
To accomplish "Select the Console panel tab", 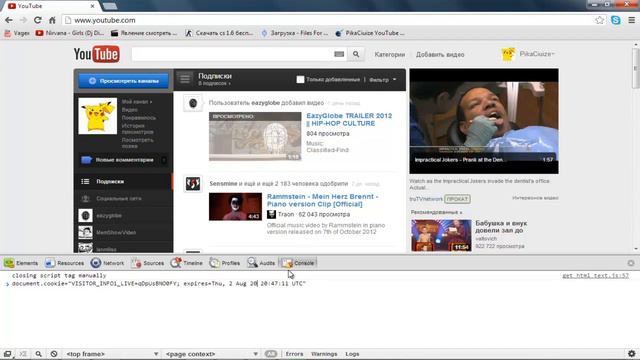I will coord(298,263).
